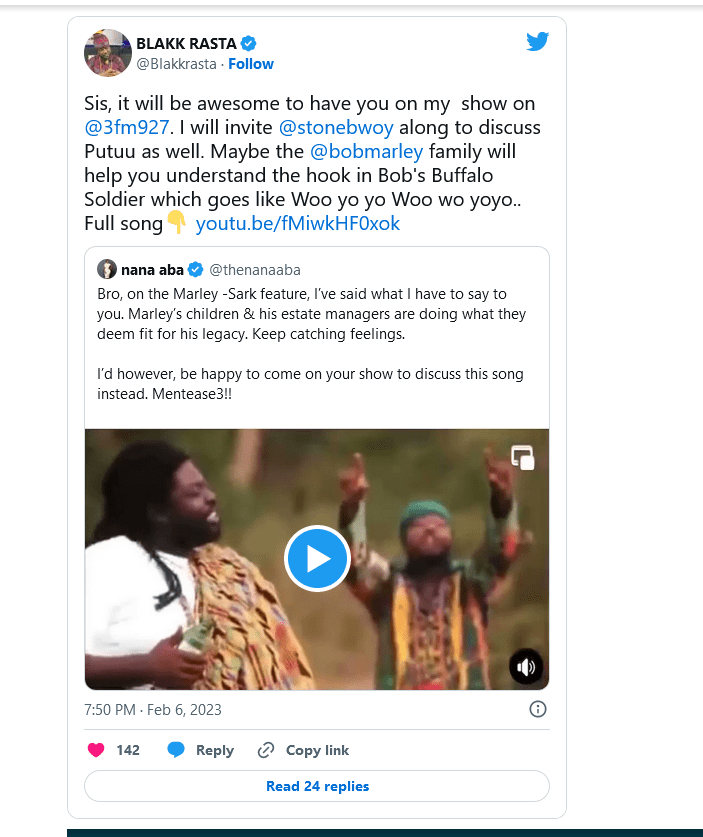Click the copy link chain icon
The width and height of the screenshot is (703, 837).
point(266,750)
